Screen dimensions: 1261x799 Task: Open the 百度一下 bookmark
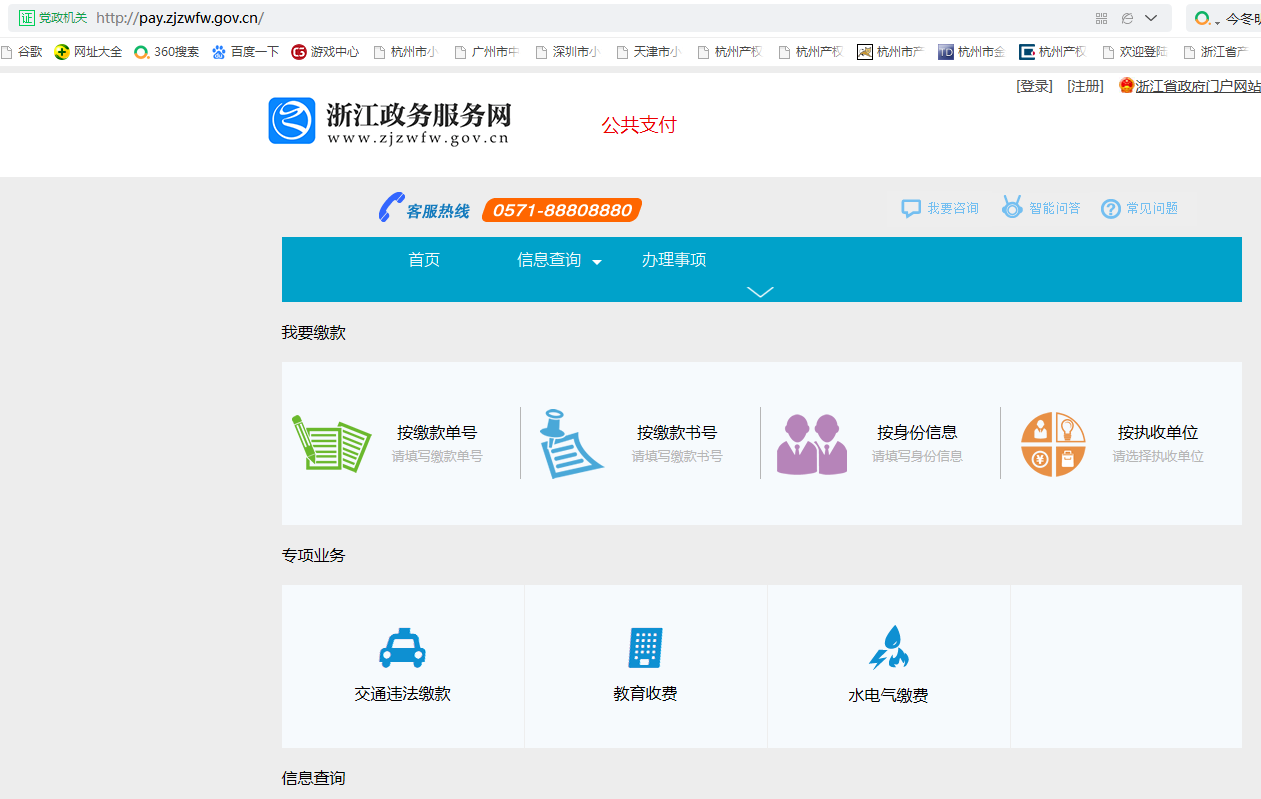(245, 52)
